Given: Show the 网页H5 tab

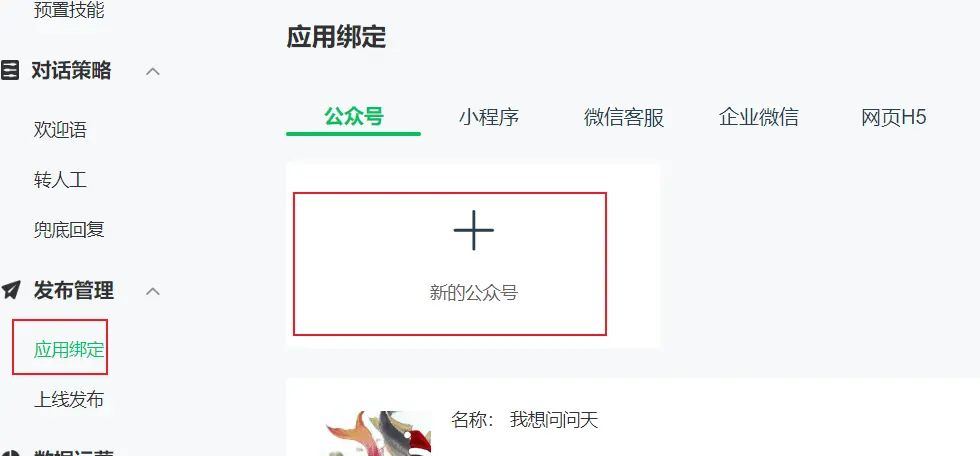Looking at the screenshot, I should point(894,117).
